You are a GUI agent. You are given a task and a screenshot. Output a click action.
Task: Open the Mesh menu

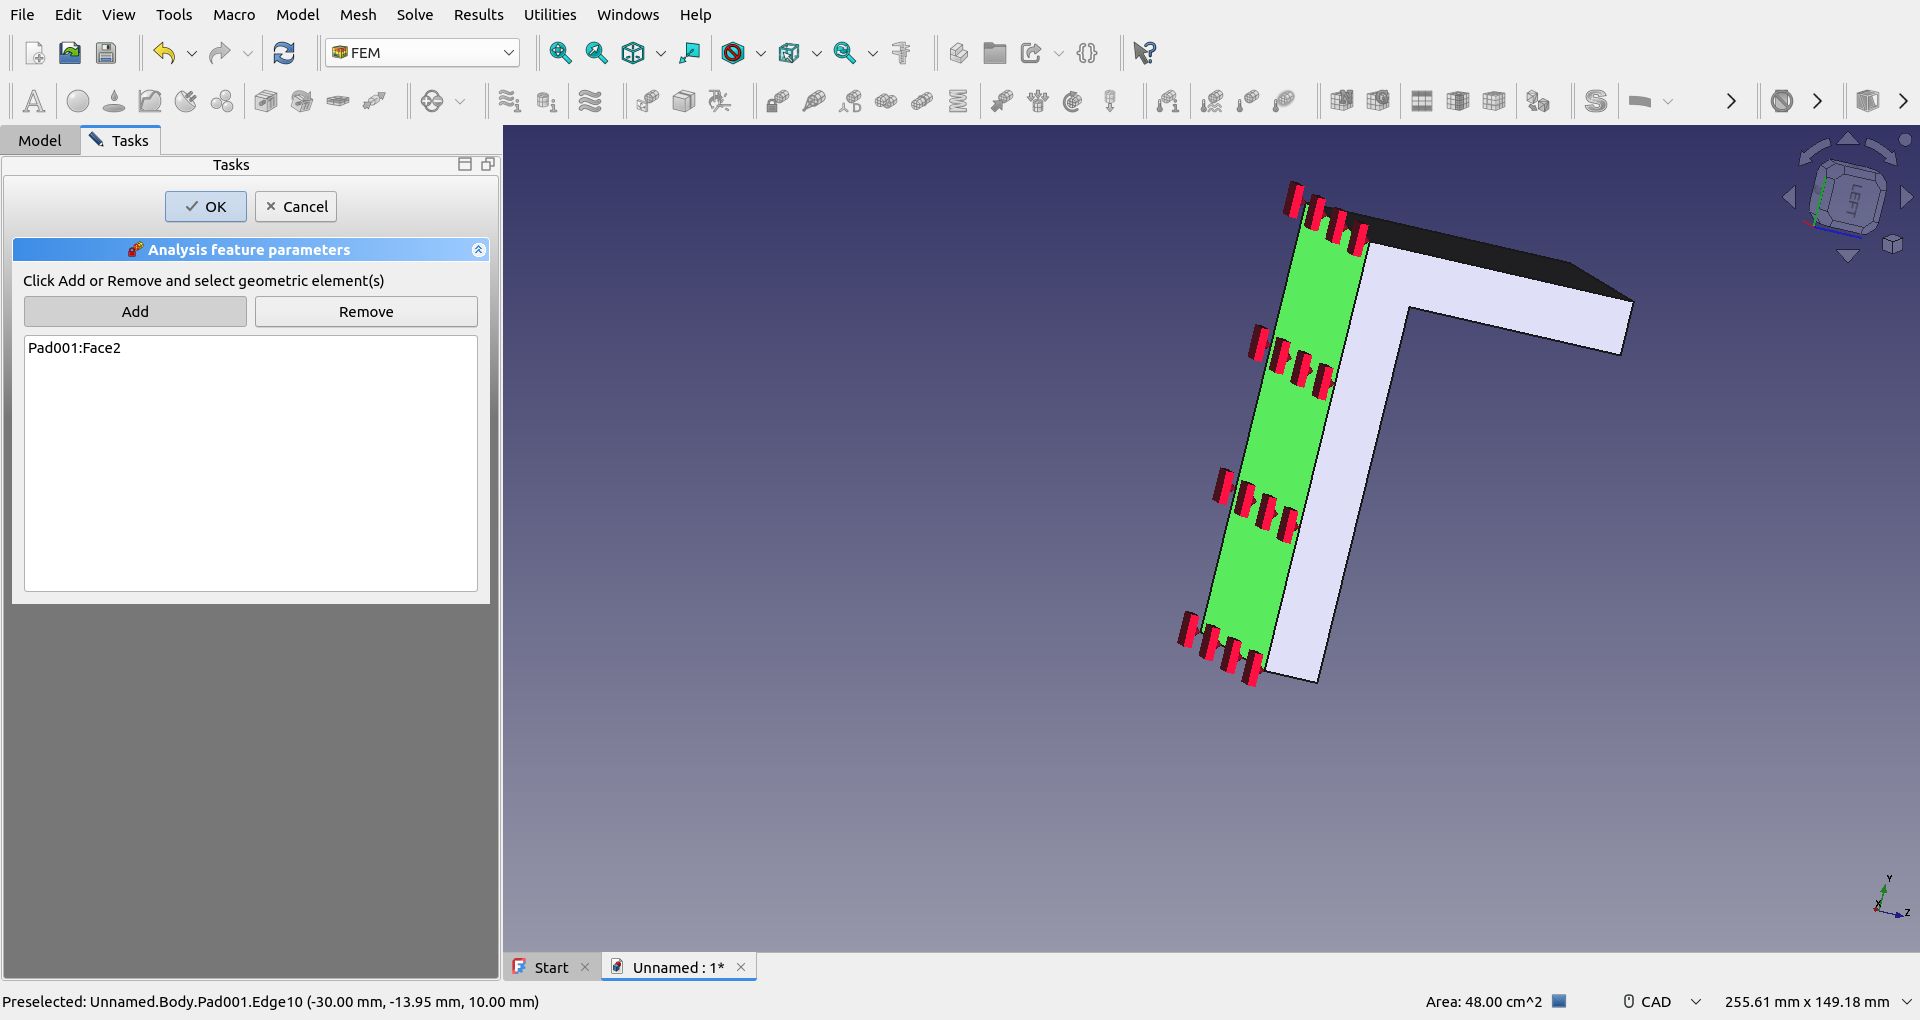click(x=358, y=15)
